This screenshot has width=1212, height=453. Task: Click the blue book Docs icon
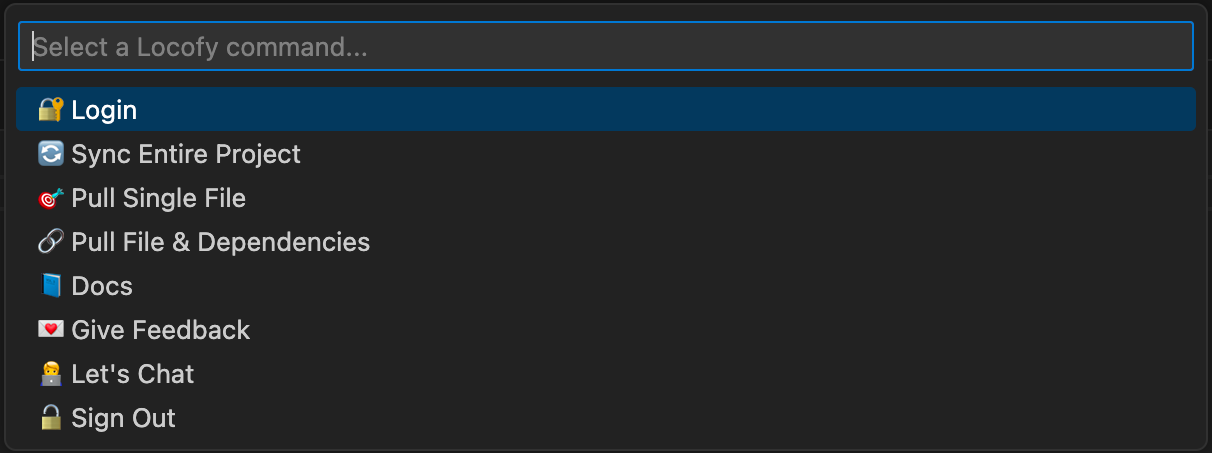pyautogui.click(x=51, y=286)
